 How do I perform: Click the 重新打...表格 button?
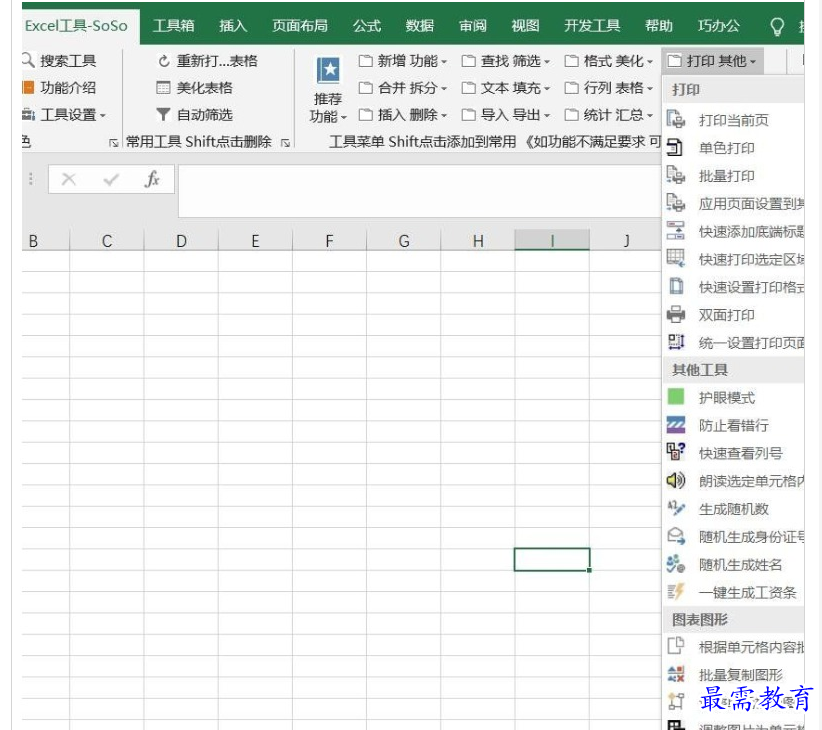(208, 61)
